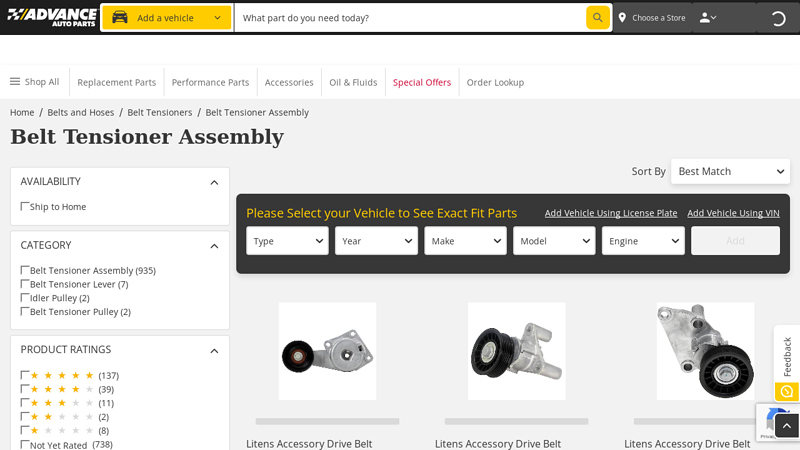800x450 pixels.
Task: Go to Home breadcrumb link
Action: [x=22, y=112]
